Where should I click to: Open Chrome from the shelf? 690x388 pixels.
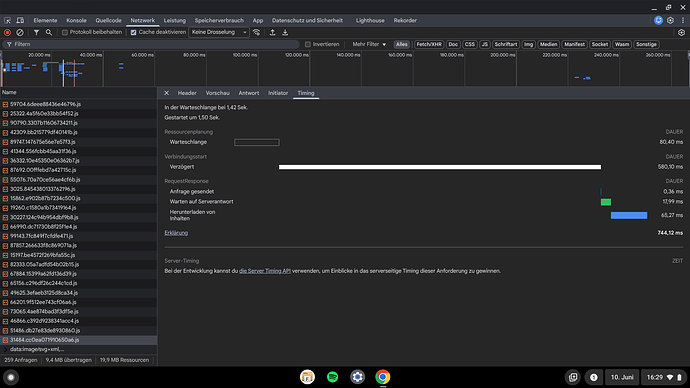click(383, 377)
